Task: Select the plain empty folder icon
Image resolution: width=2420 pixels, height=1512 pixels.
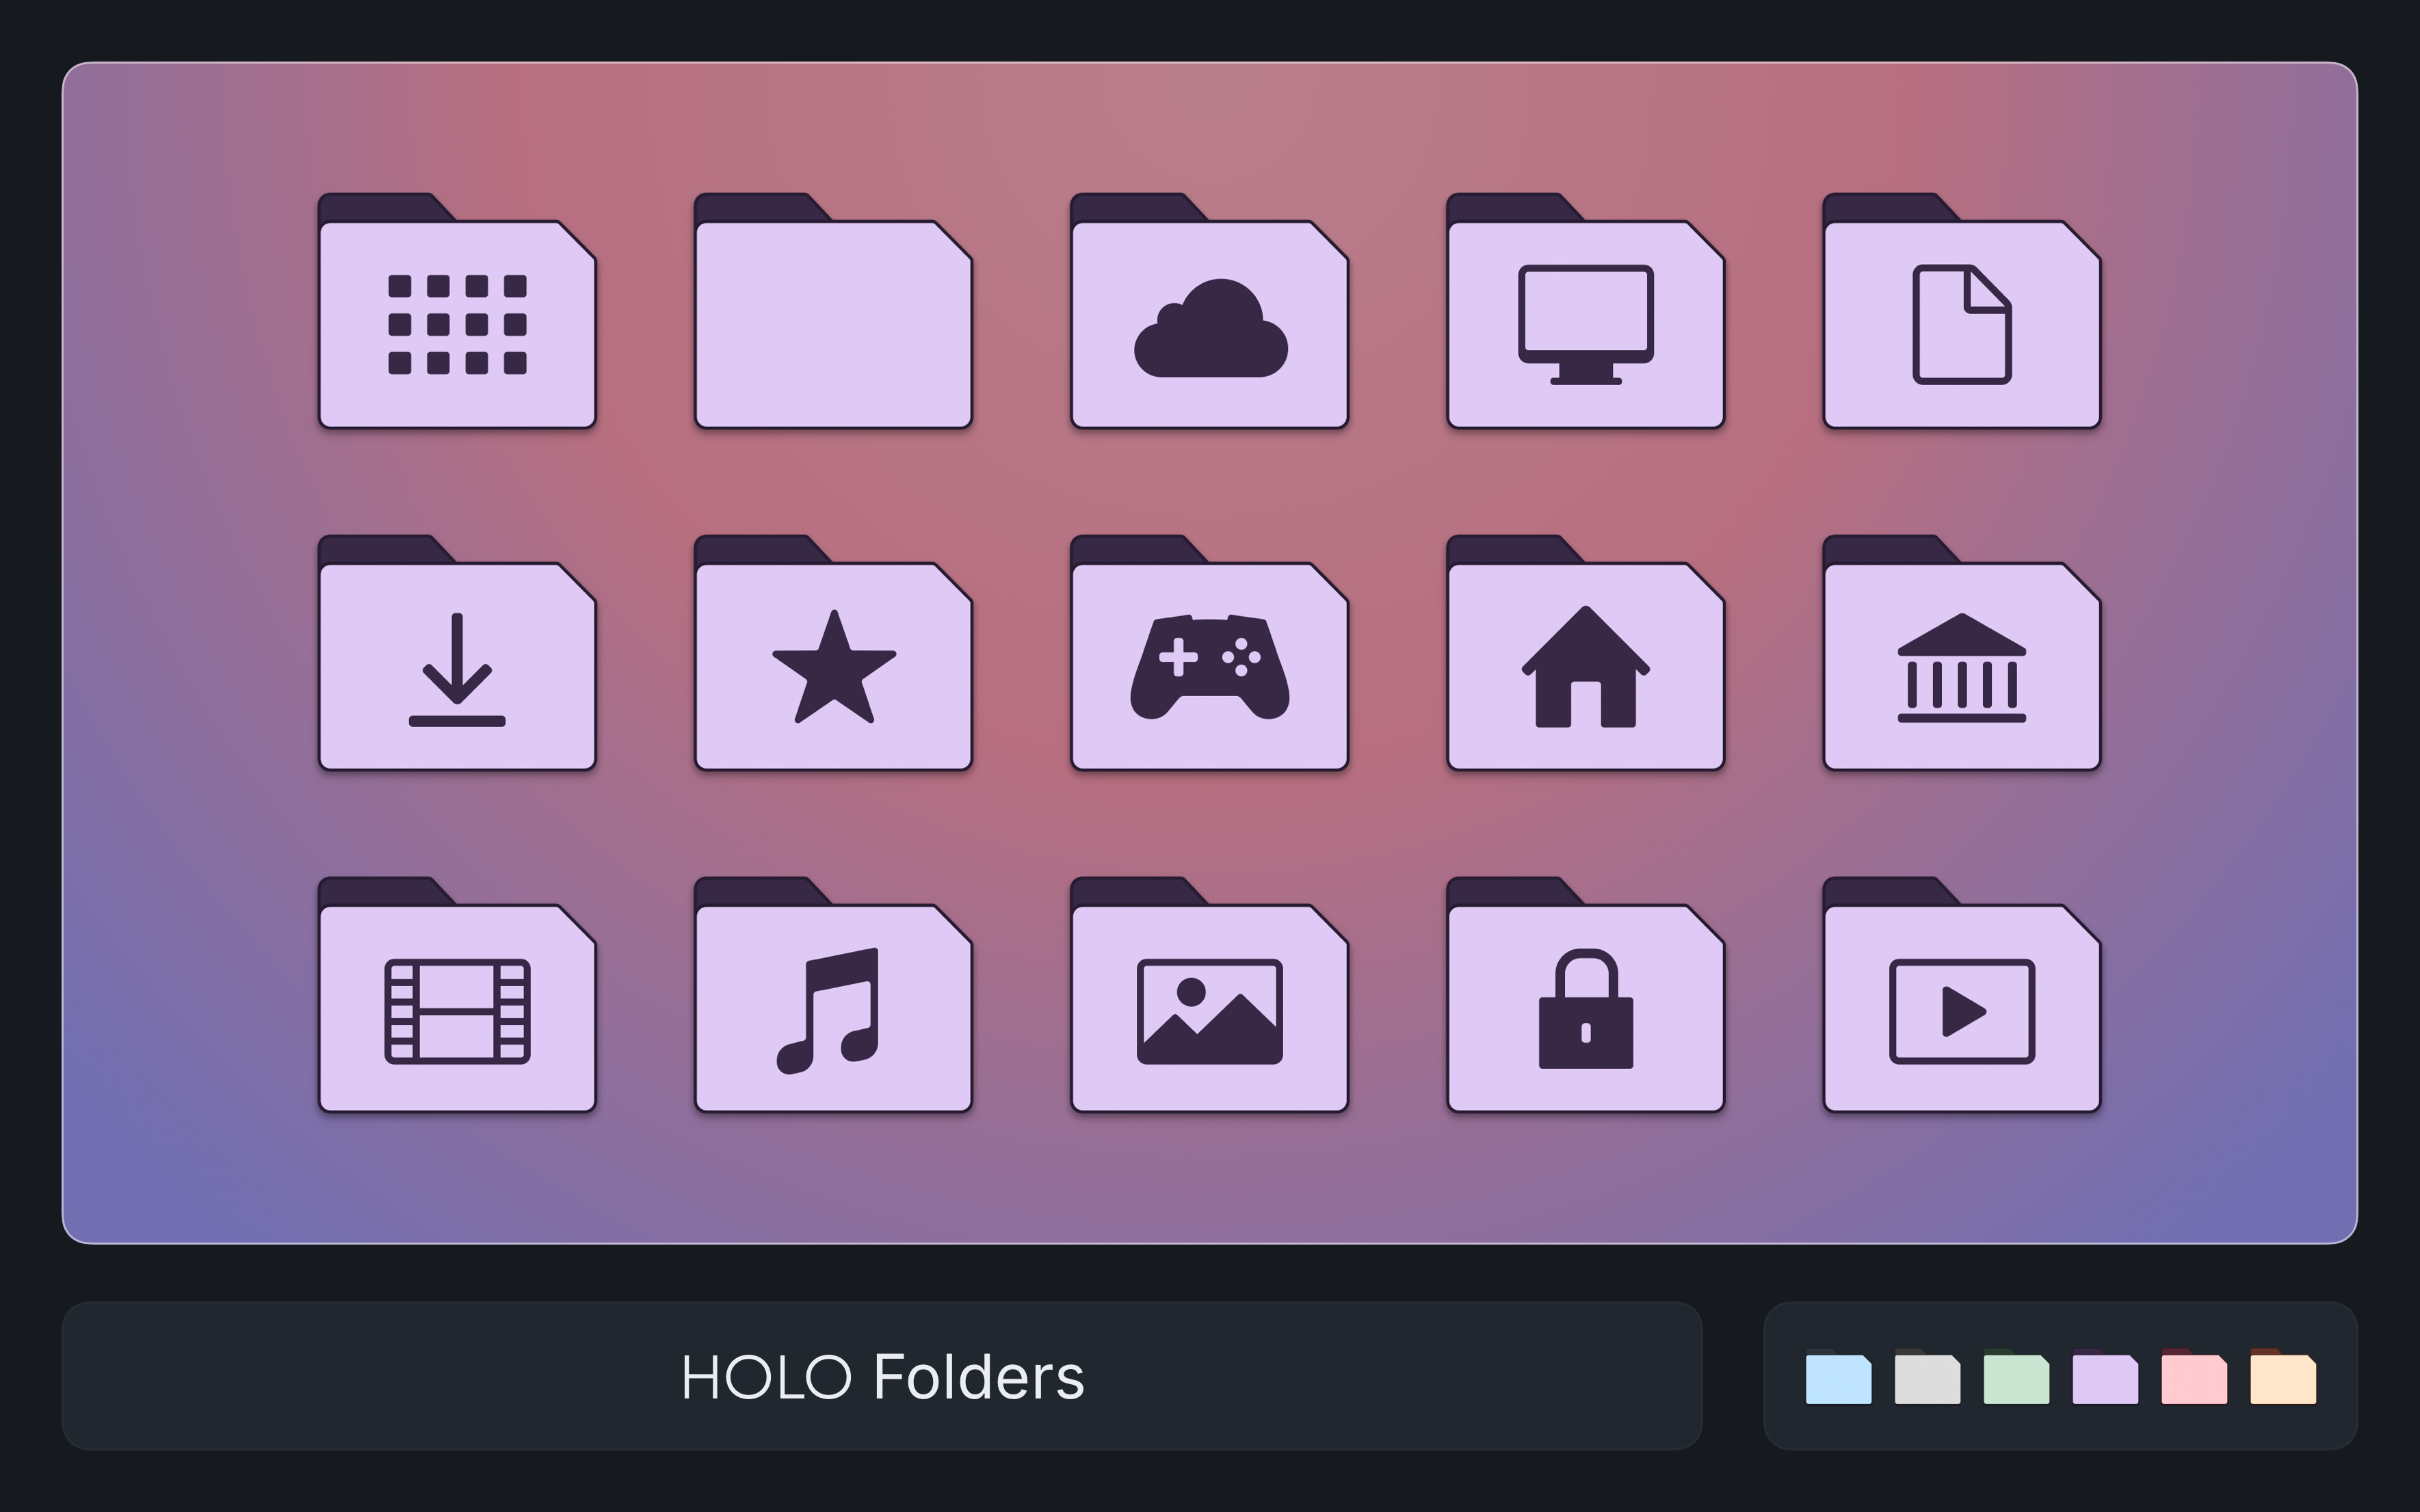Action: coord(833,311)
